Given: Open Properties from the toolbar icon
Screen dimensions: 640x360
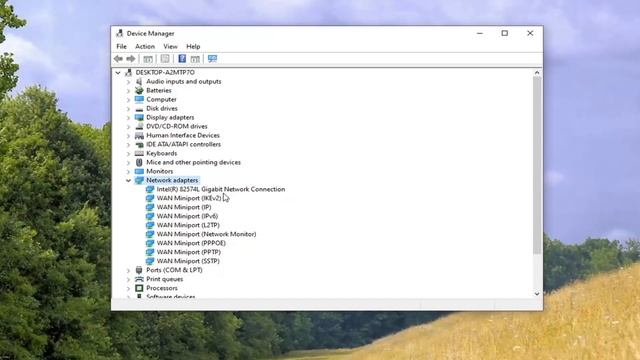Looking at the screenshot, I should click(x=165, y=59).
